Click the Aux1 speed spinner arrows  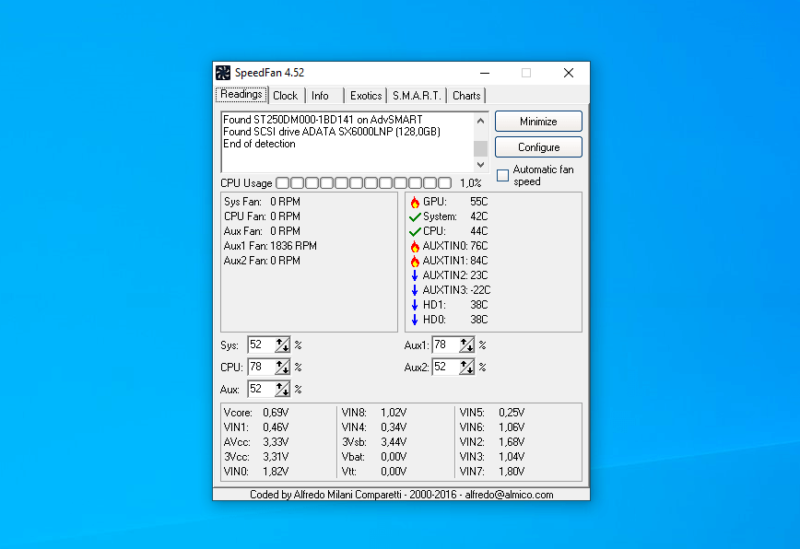tap(466, 345)
